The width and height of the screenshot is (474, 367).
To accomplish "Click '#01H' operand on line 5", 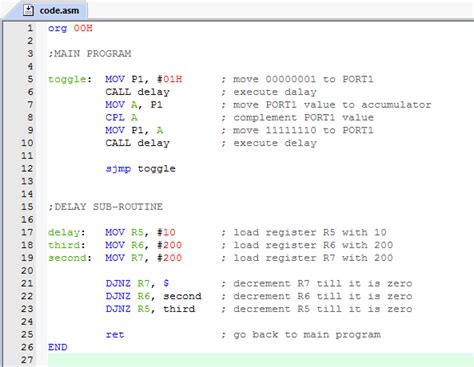I will [170, 79].
